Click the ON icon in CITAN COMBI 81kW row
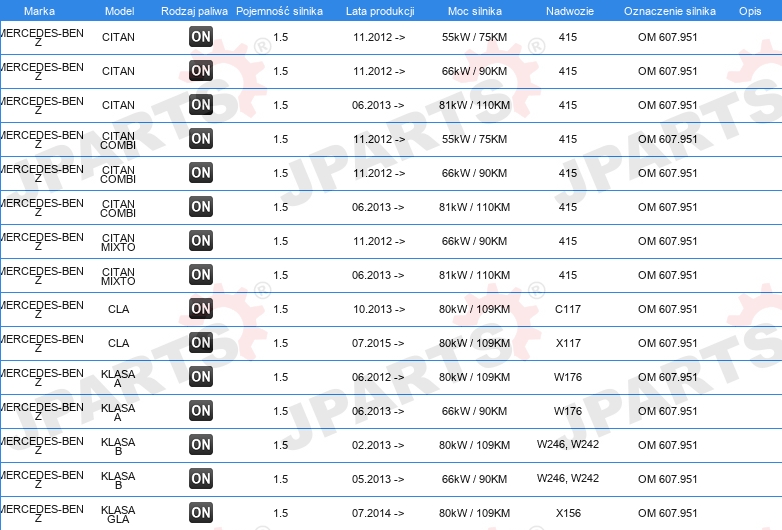 [201, 206]
